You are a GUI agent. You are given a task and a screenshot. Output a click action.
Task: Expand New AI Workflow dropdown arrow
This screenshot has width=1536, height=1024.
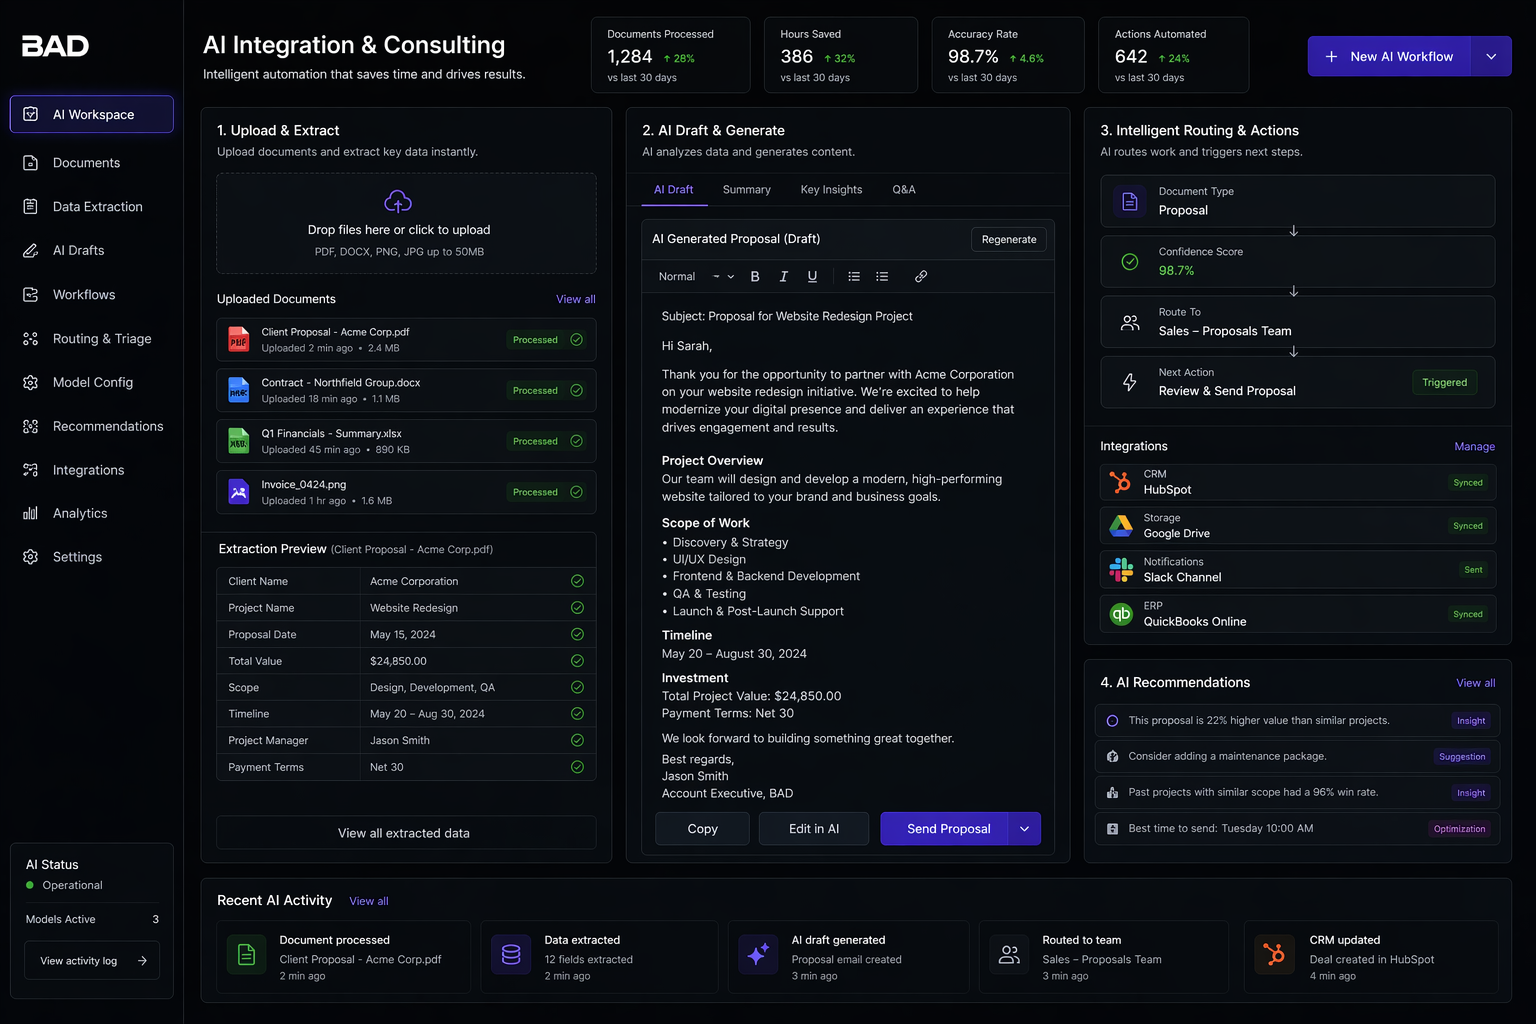tap(1491, 57)
